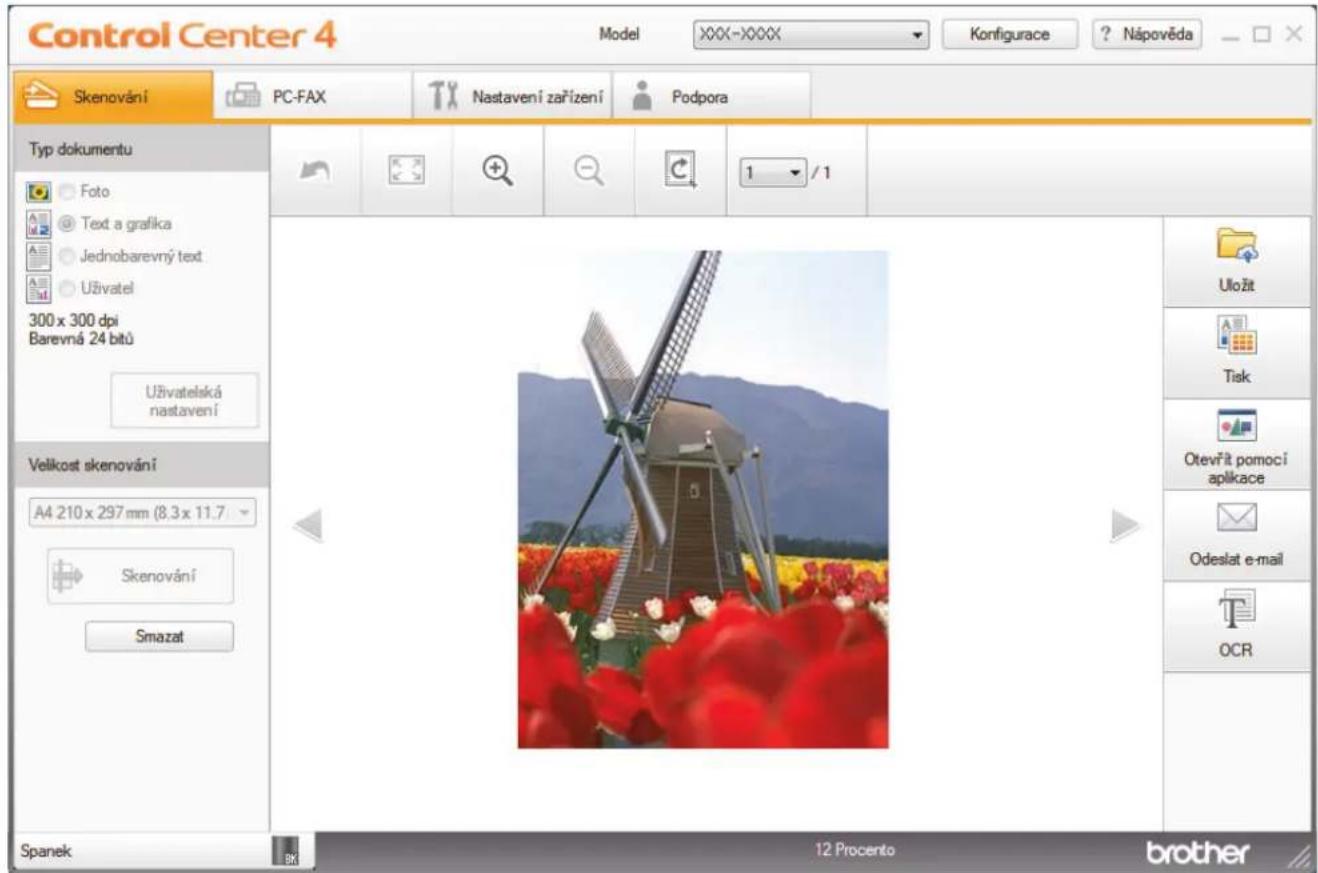Go to previous image with left arrow
Screen dimensions: 1318x873
(308, 528)
